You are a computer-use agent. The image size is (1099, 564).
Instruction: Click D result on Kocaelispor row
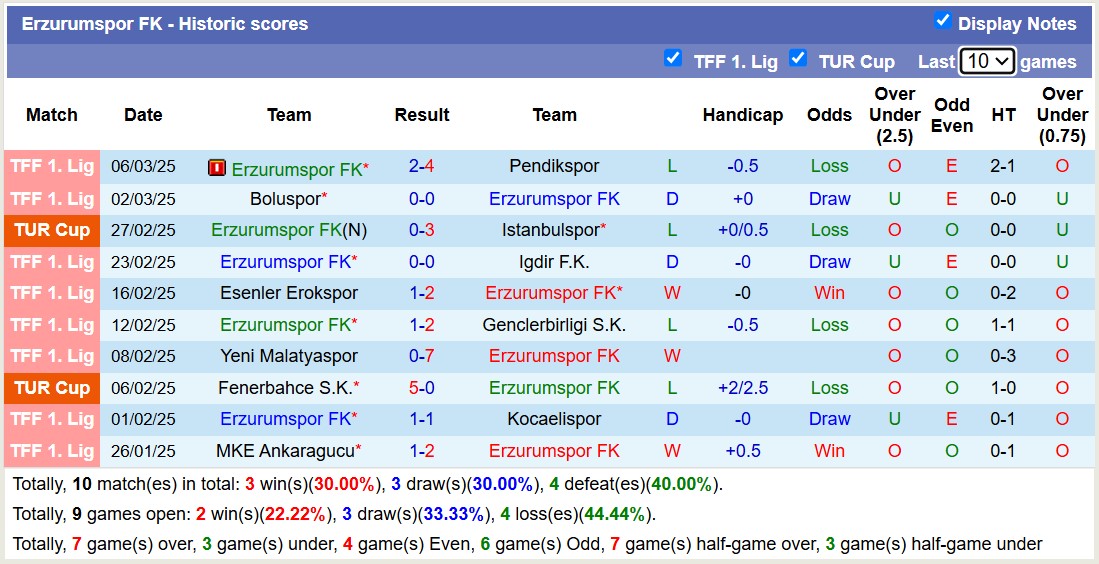(671, 419)
